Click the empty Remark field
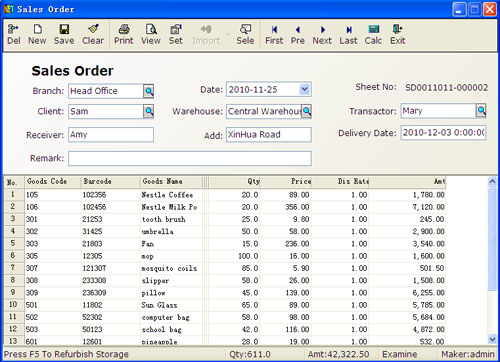Image resolution: width=500 pixels, height=362 pixels. 190,158
